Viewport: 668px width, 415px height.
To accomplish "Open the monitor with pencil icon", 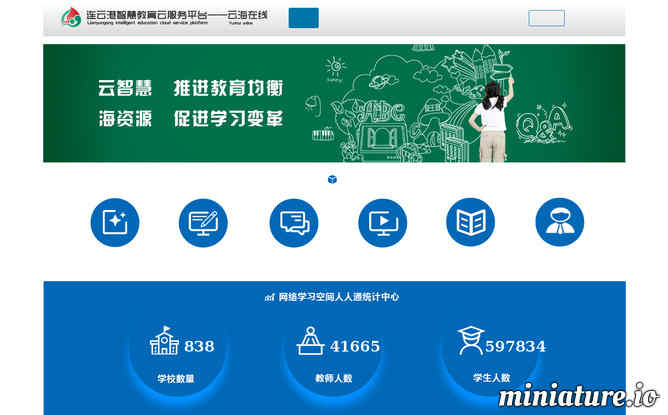I will (203, 222).
